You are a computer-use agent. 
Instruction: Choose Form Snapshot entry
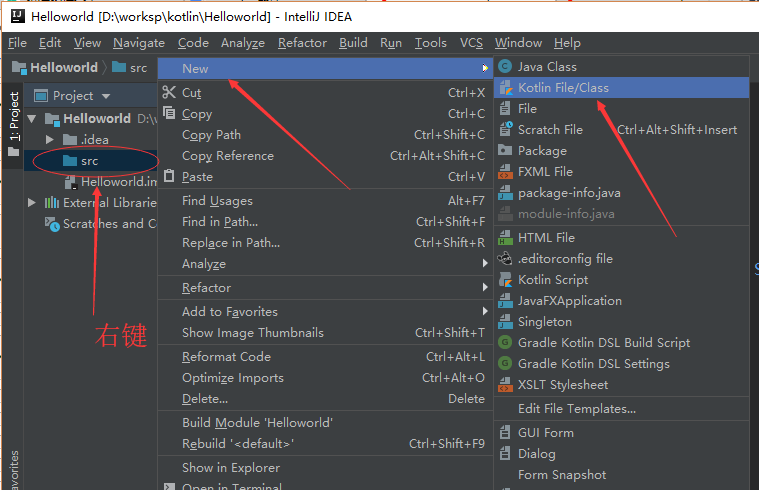point(622,475)
